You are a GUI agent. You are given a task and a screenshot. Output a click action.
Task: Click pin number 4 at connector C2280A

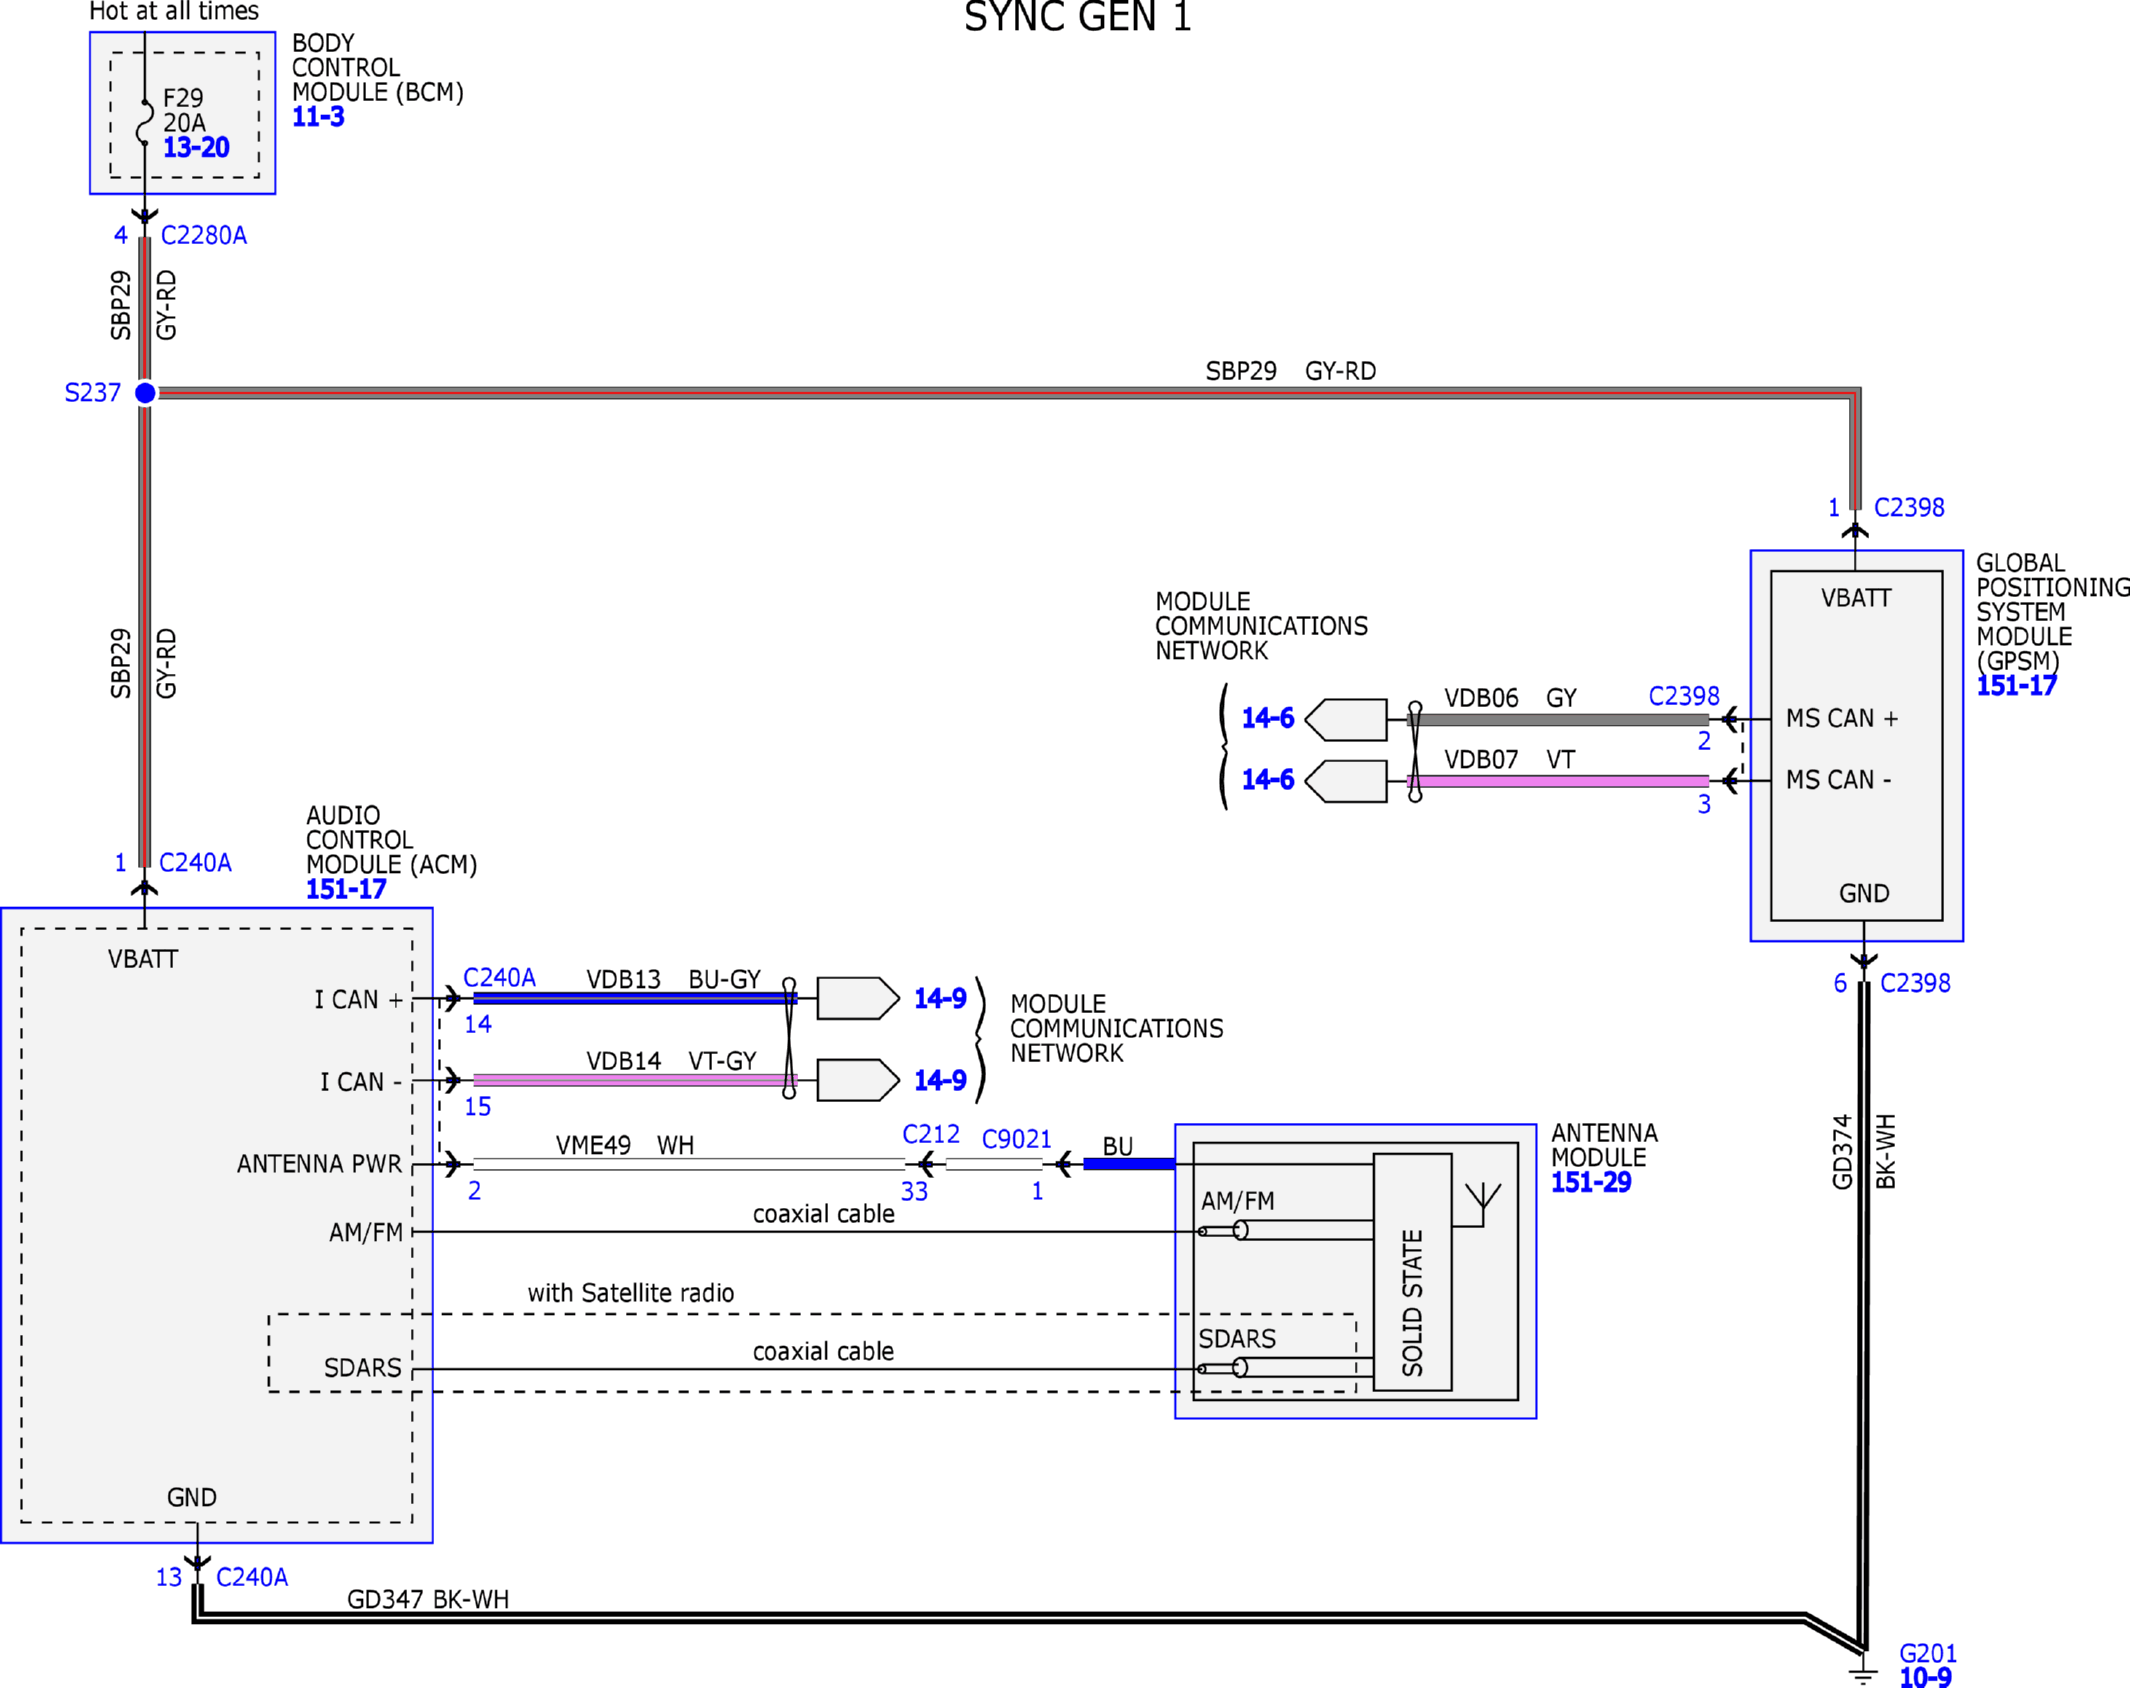(121, 235)
